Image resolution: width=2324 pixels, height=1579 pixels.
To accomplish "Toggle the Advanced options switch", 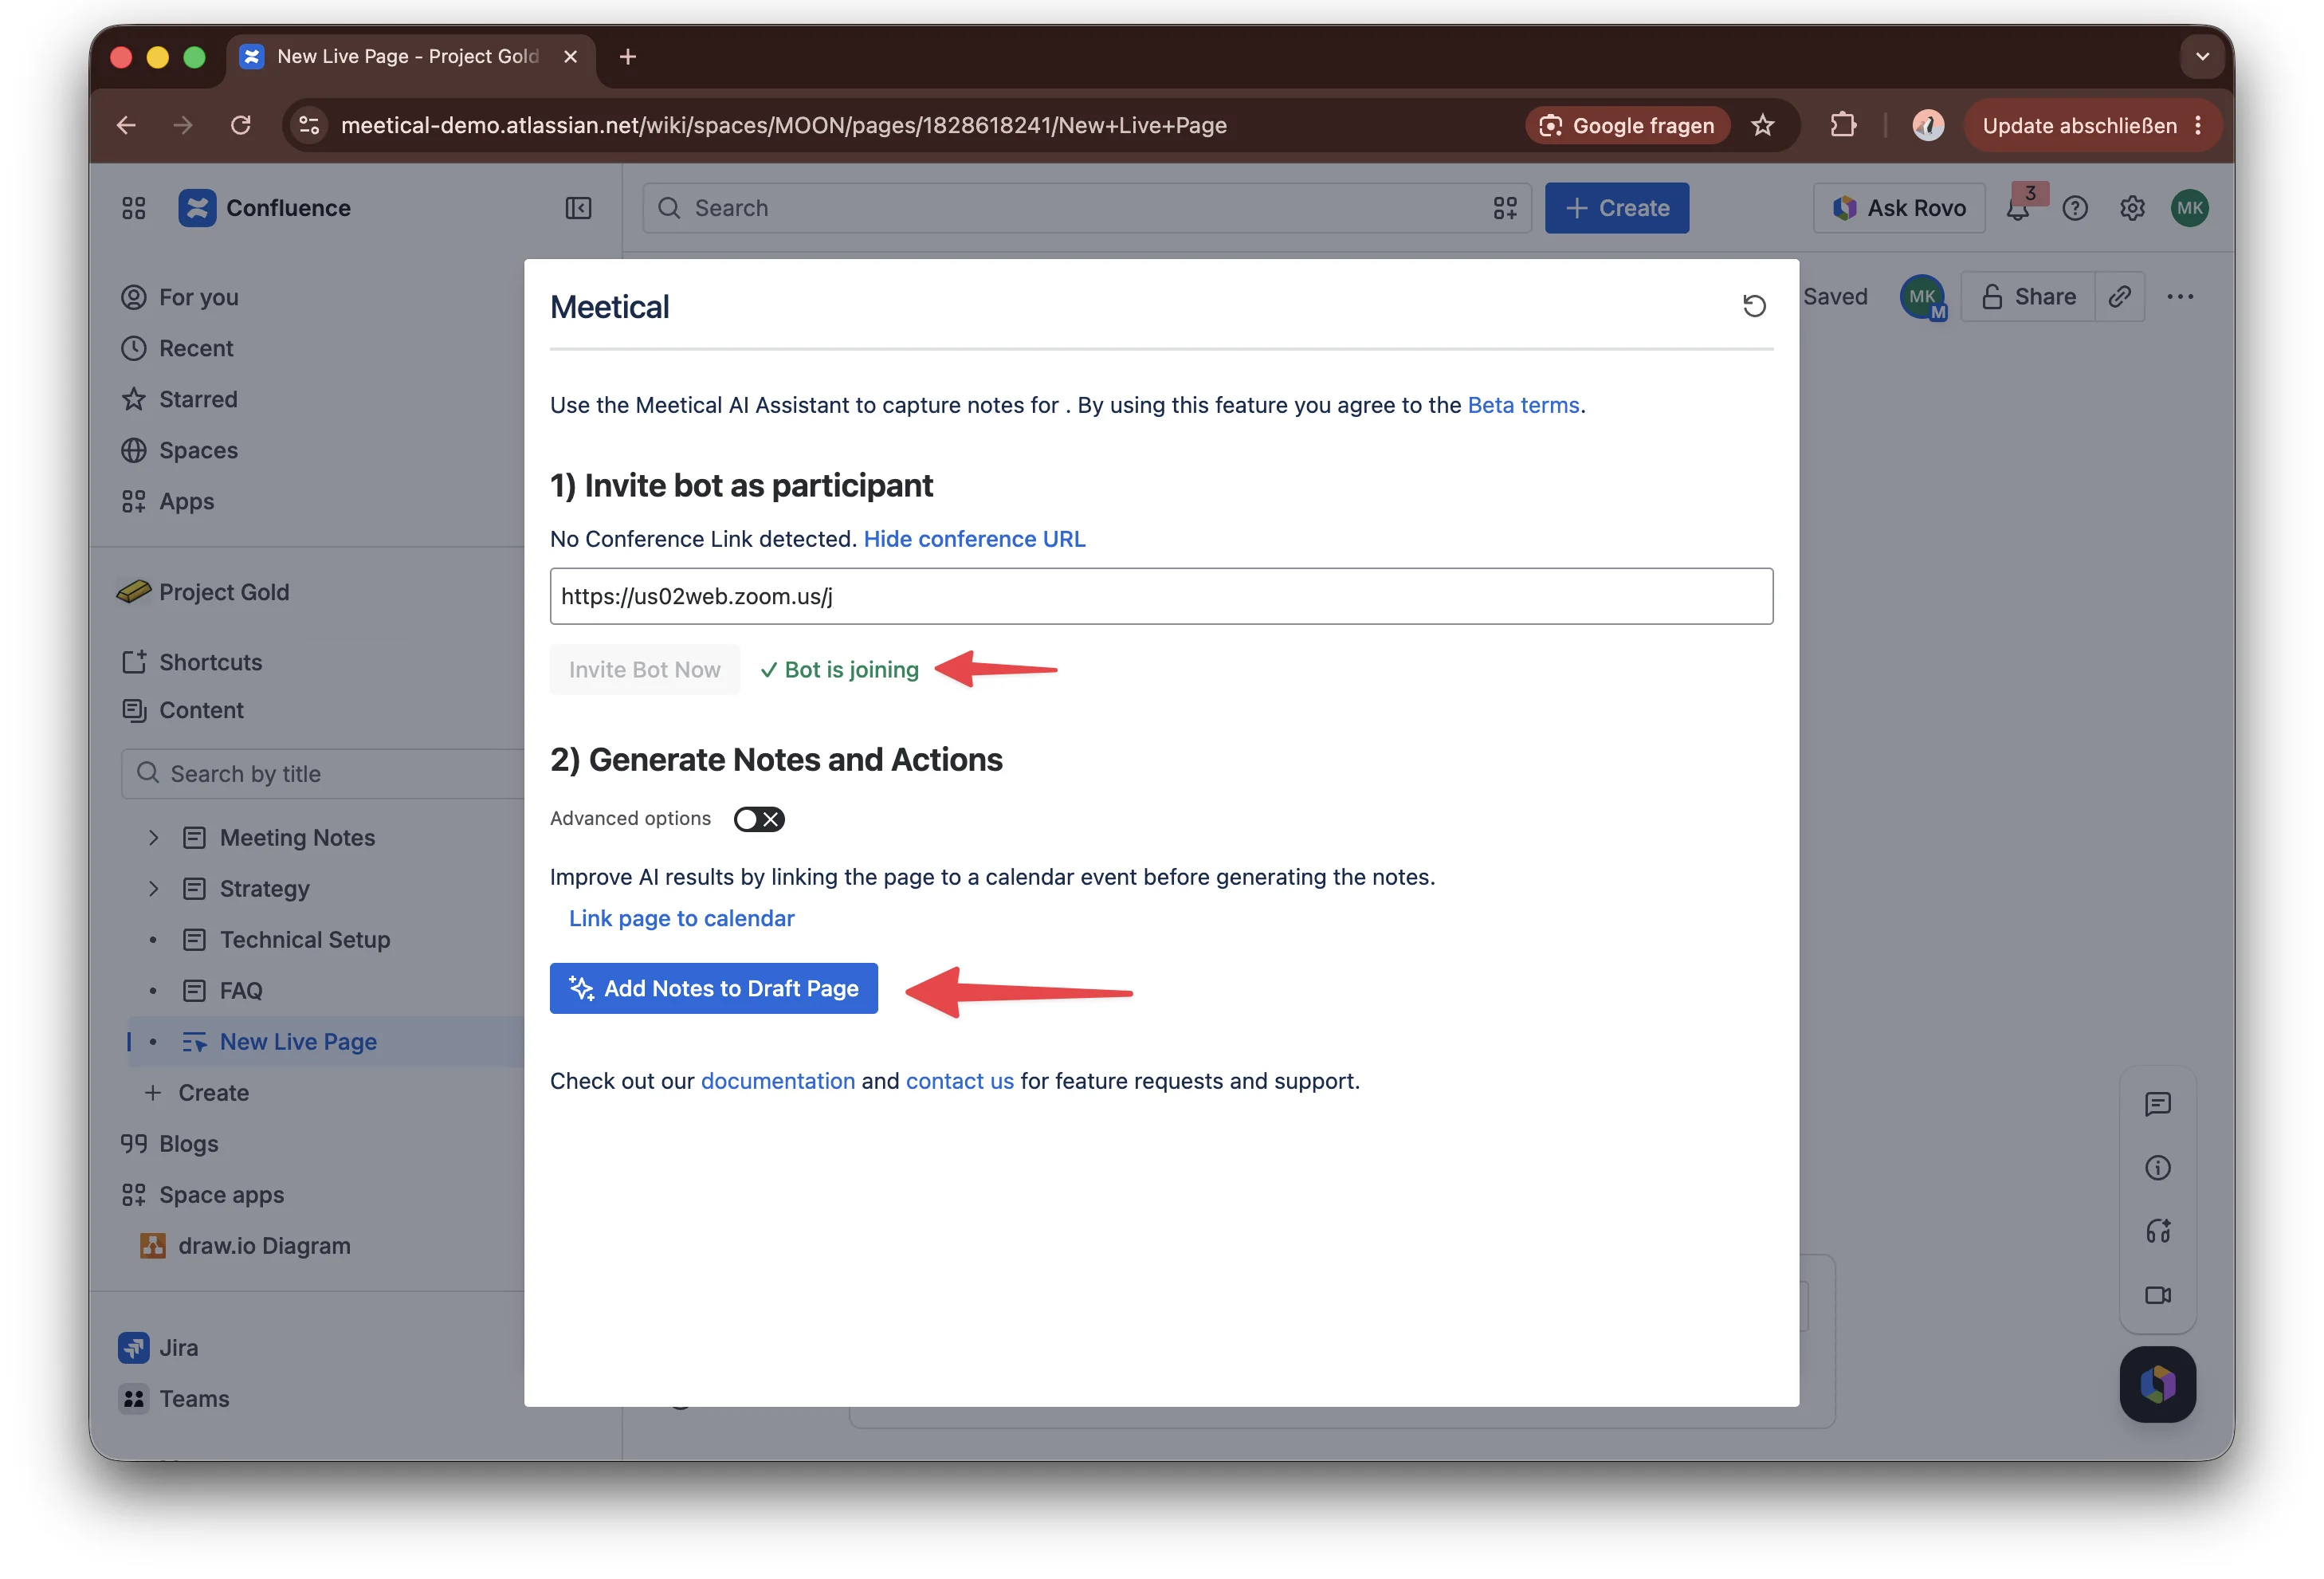I will [x=758, y=819].
